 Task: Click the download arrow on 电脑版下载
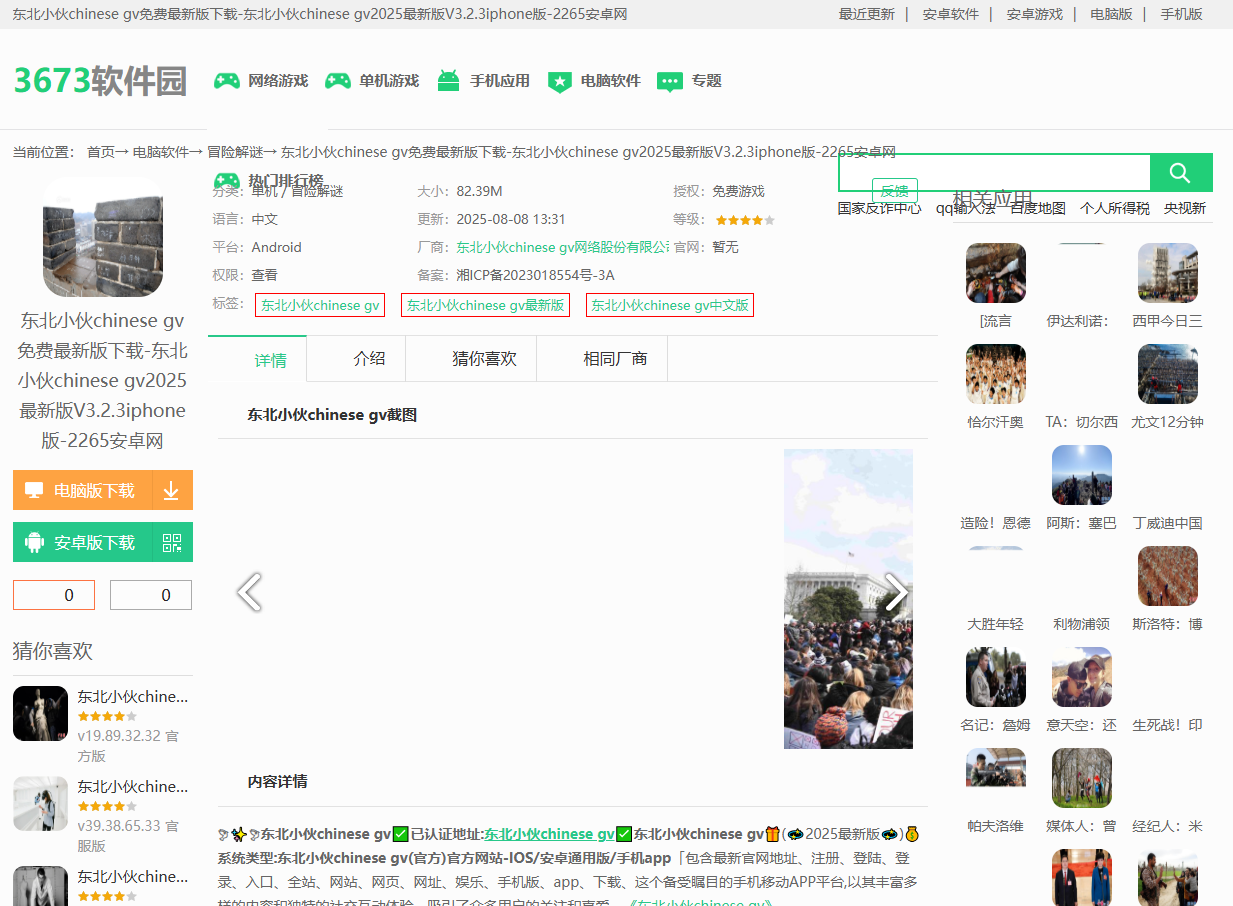click(x=171, y=490)
